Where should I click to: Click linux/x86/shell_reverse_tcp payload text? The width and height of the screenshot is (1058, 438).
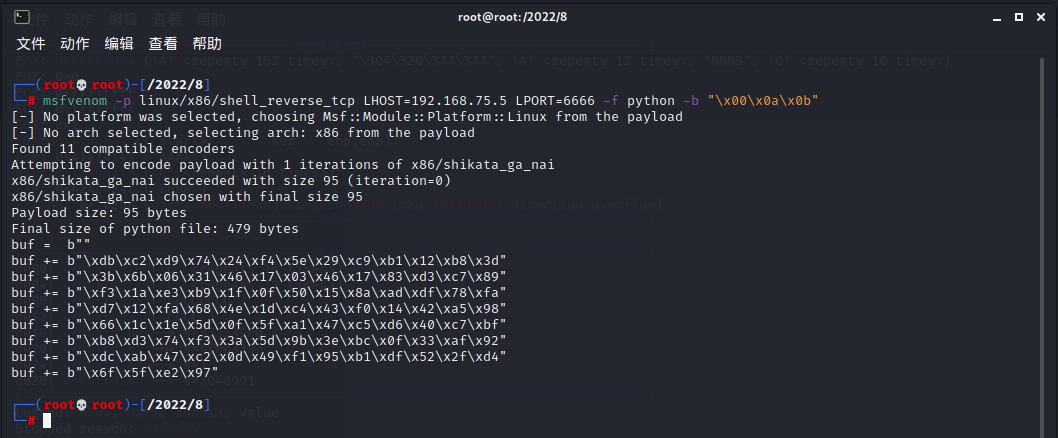[247, 101]
